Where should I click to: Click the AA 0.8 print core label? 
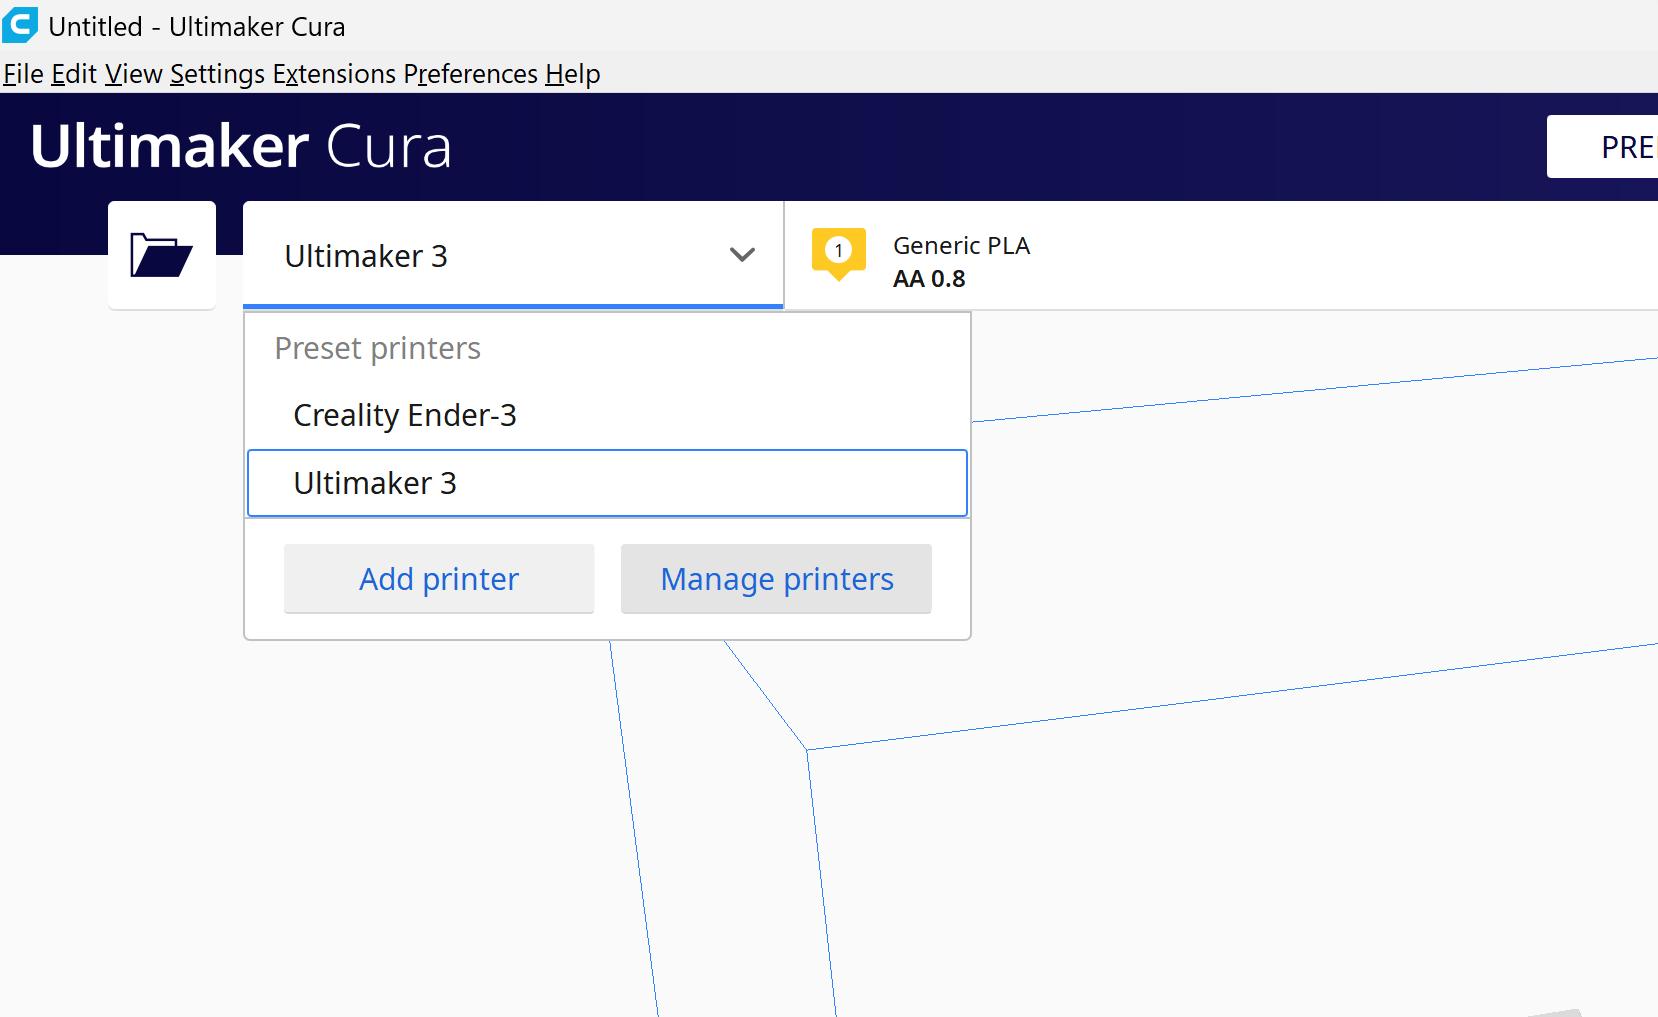pyautogui.click(x=929, y=279)
